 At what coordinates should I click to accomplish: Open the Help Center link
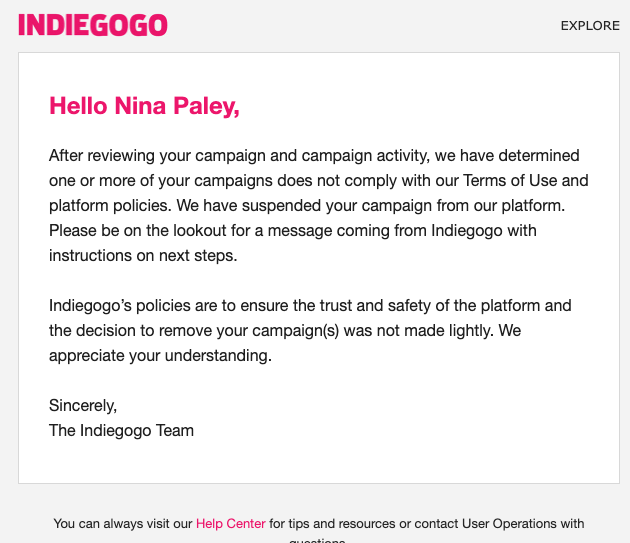pyautogui.click(x=231, y=523)
